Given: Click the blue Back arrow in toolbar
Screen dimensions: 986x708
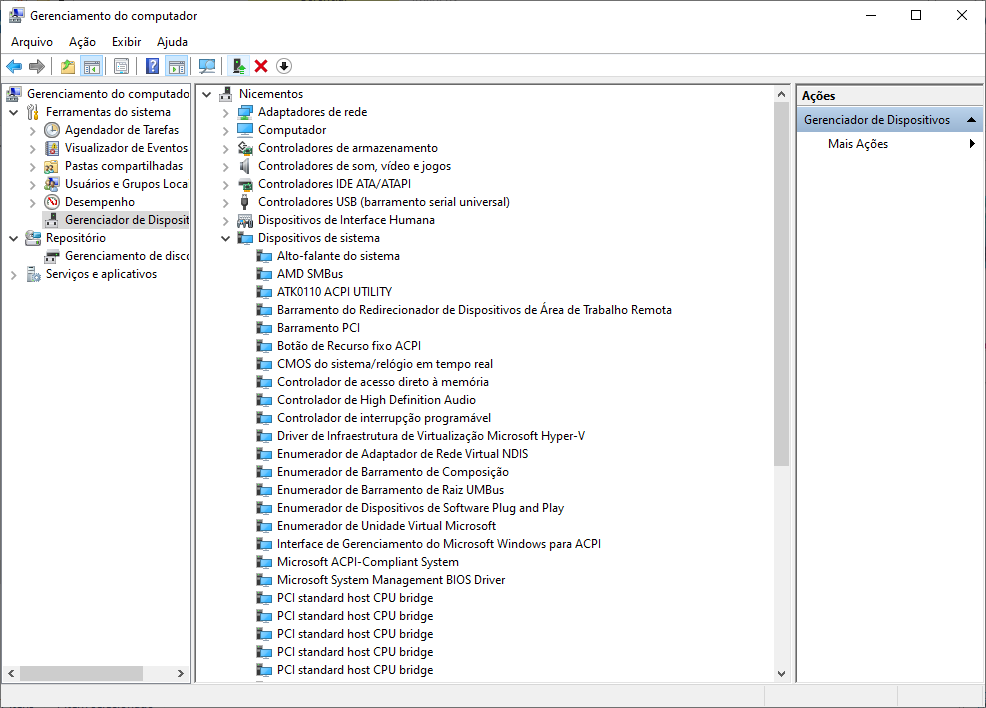Looking at the screenshot, I should coord(14,66).
